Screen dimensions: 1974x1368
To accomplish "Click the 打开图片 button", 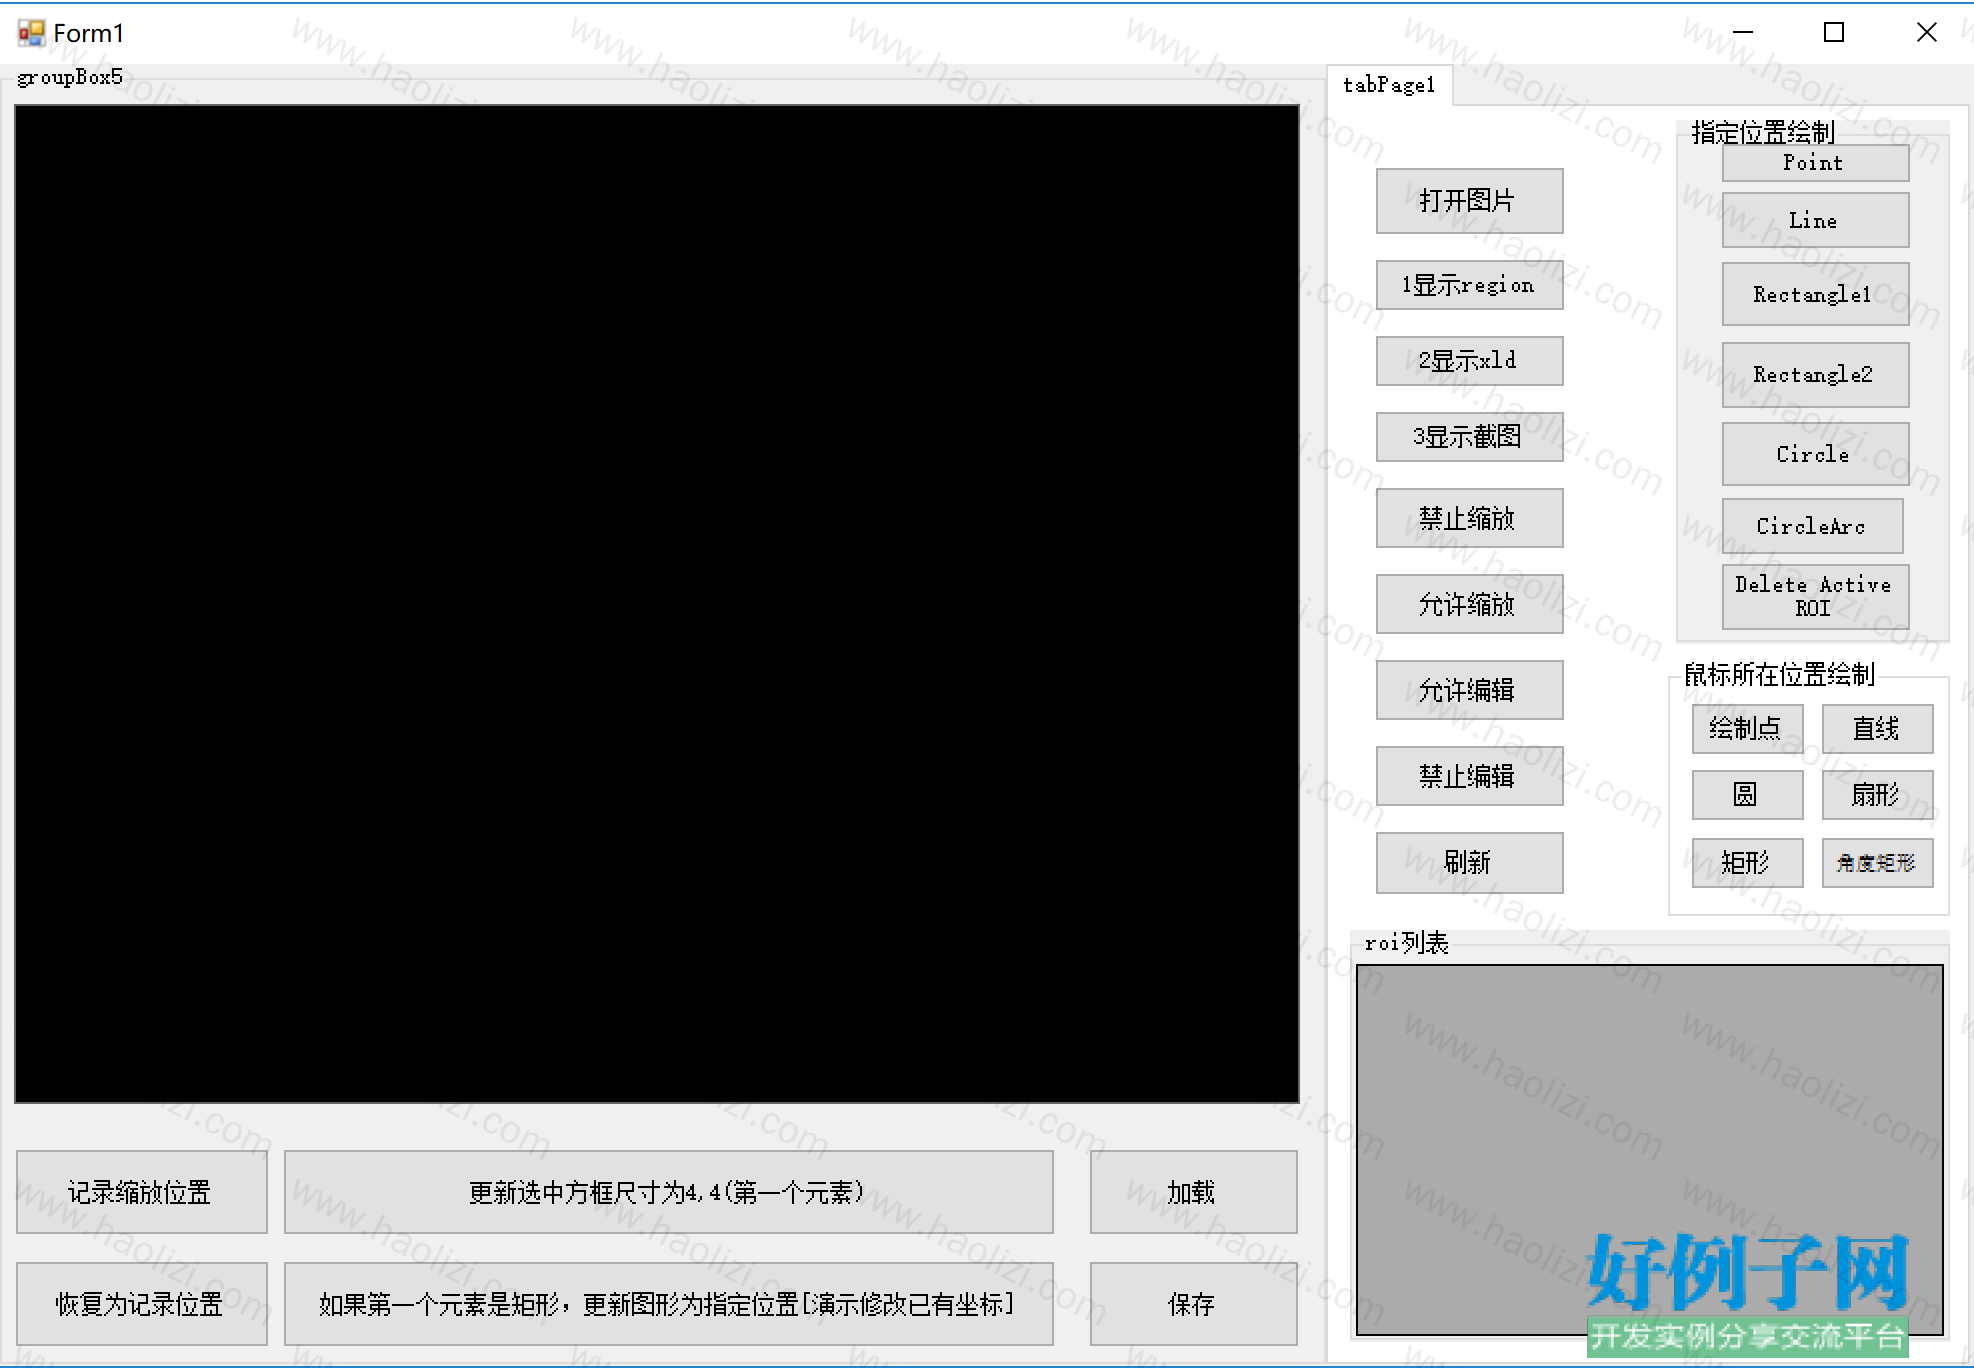I will (x=1469, y=201).
